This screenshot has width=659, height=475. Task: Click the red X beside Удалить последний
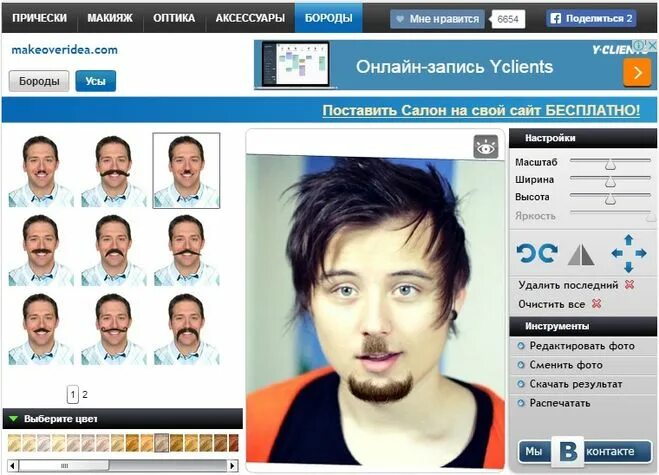pyautogui.click(x=629, y=285)
